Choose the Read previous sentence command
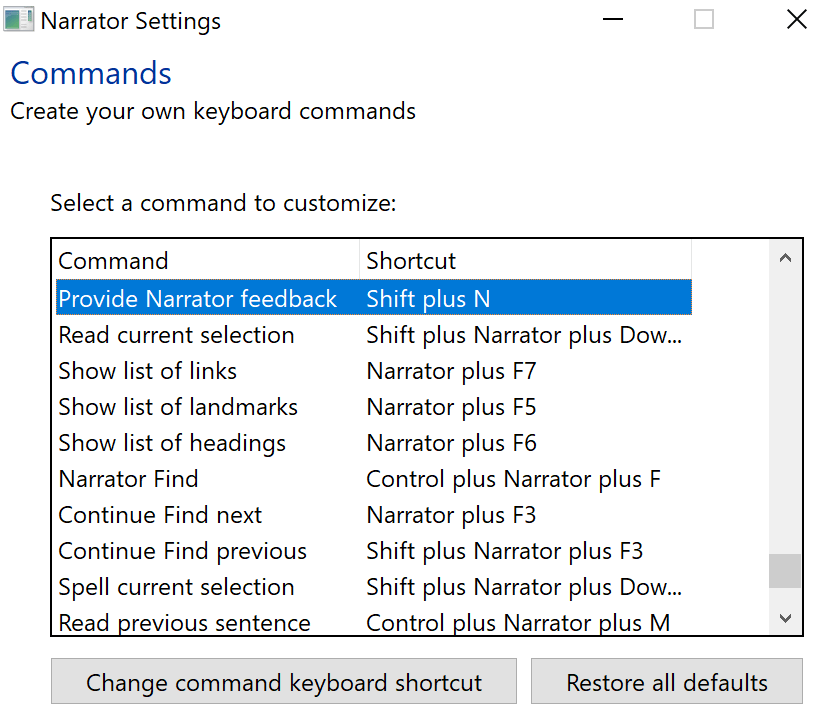Viewport: 834px width, 713px height. (184, 623)
